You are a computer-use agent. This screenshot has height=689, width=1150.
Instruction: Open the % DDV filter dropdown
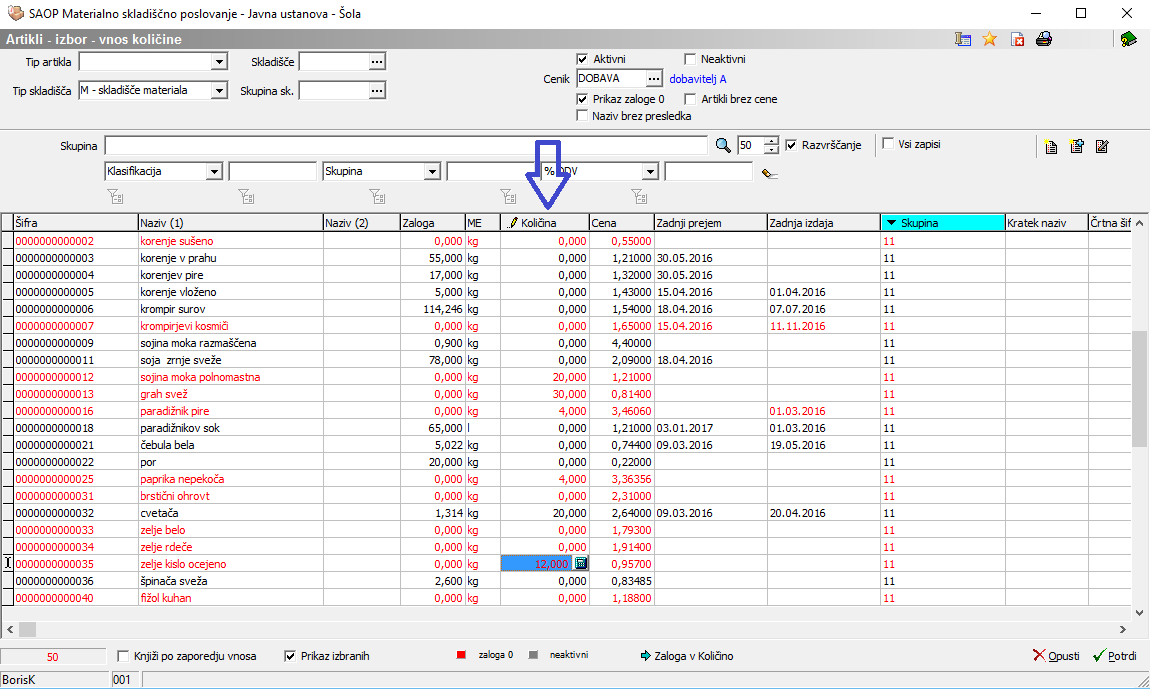[x=651, y=171]
